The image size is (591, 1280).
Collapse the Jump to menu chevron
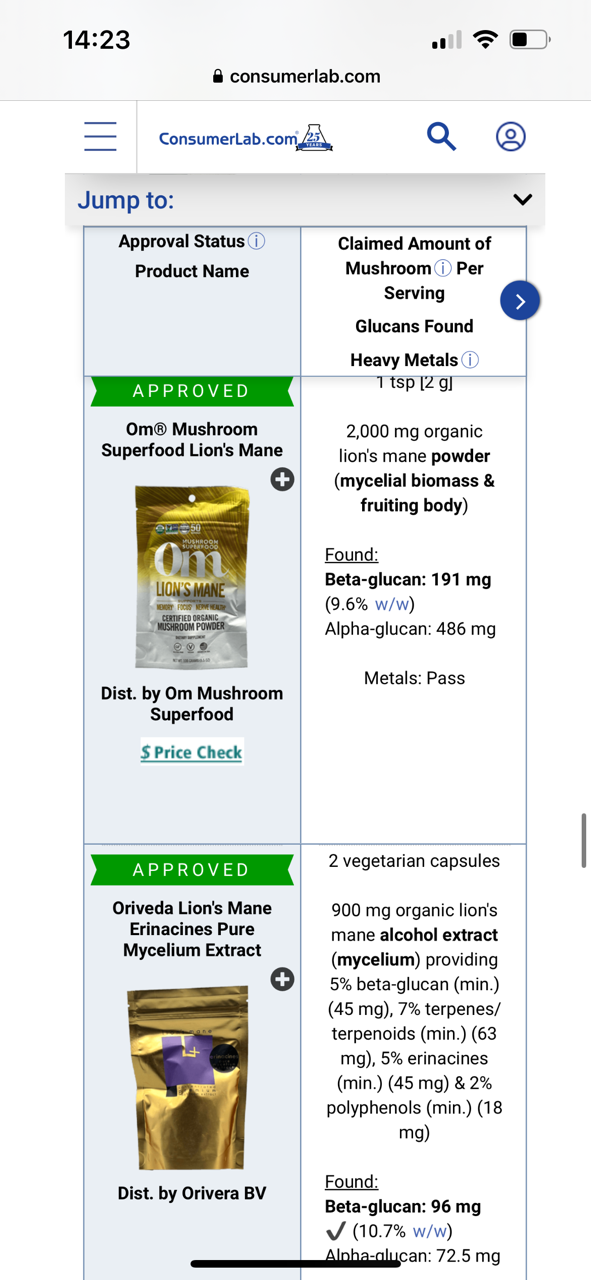[522, 199]
